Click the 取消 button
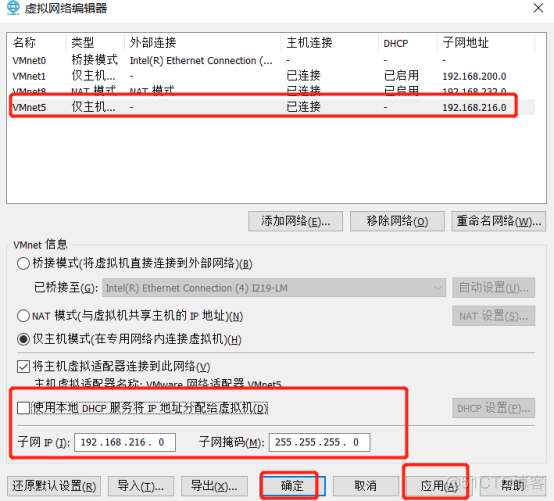554x501 pixels. (x=365, y=486)
